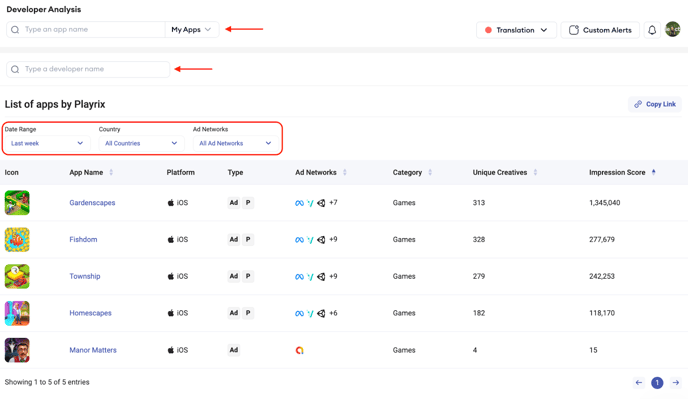The width and height of the screenshot is (688, 399).
Task: Click the Apple iOS icon in Gardenscapes row
Action: click(x=171, y=202)
